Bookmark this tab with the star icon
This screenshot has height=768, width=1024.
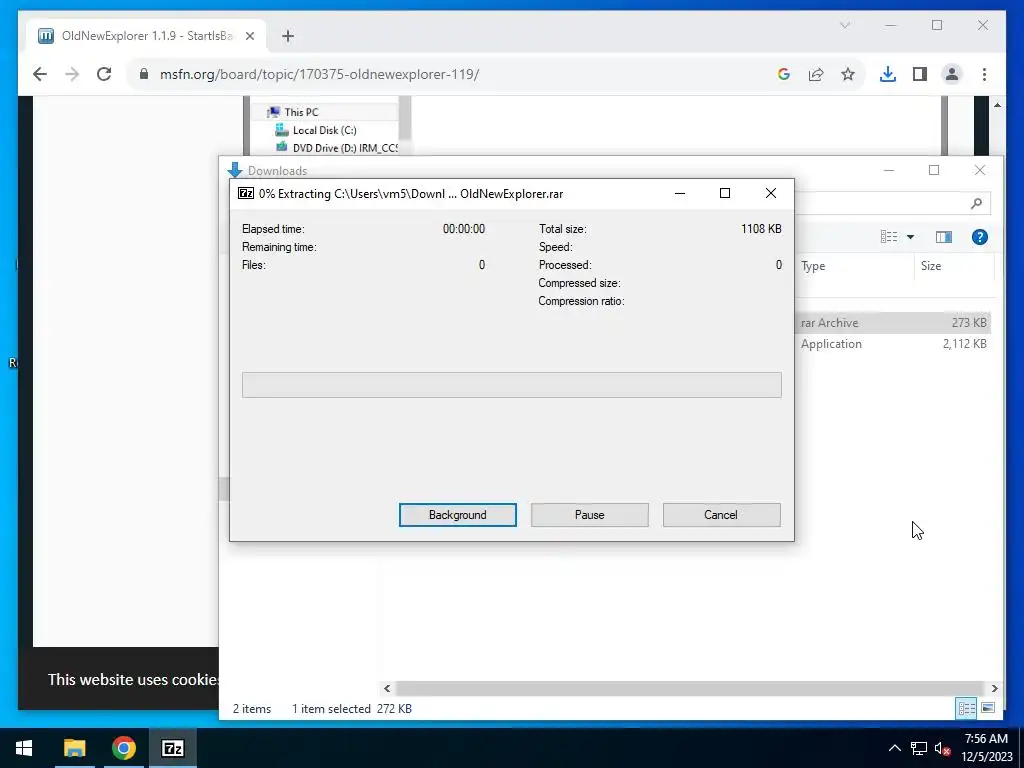pos(848,74)
